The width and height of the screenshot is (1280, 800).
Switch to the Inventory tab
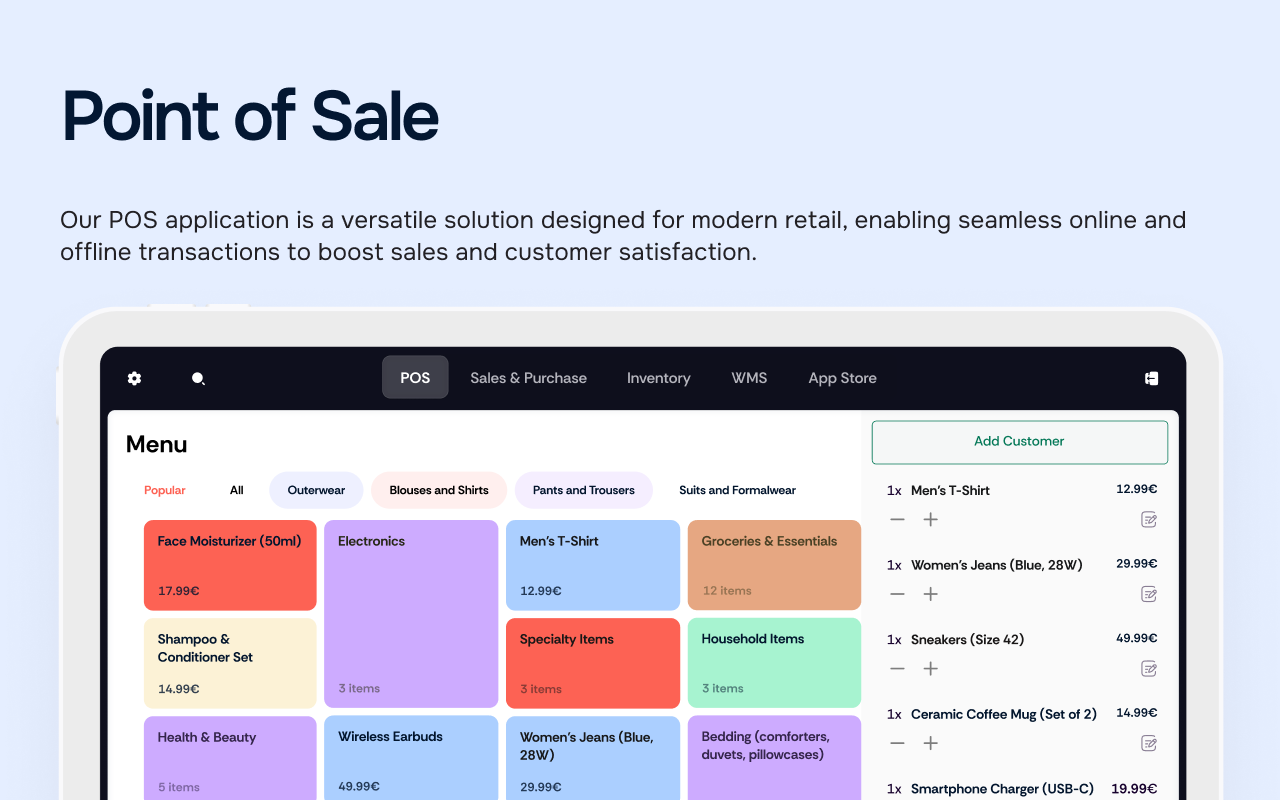(x=658, y=378)
